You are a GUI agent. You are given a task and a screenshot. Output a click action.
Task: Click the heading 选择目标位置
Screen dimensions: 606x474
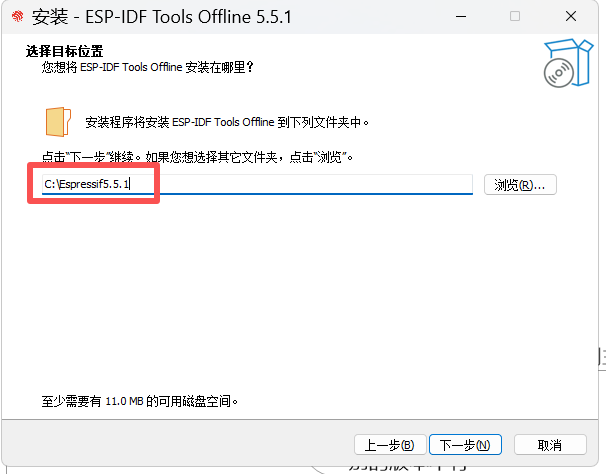(x=65, y=51)
